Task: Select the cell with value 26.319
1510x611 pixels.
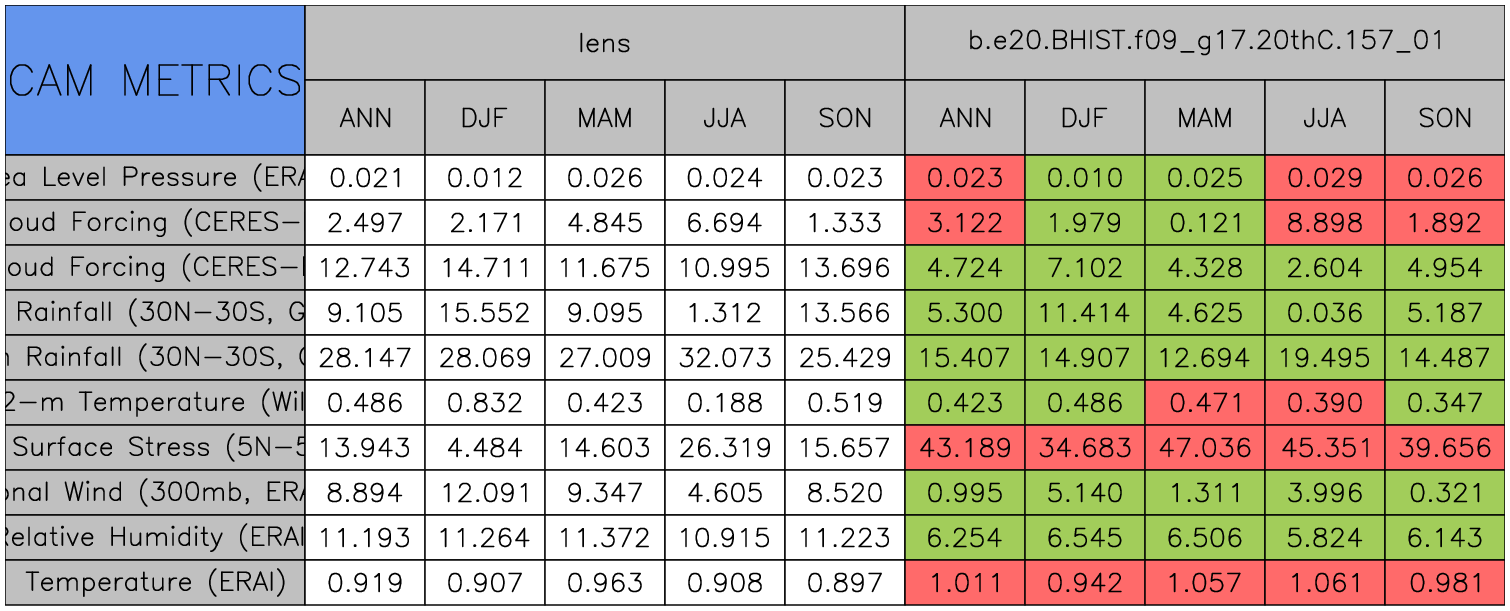Action: (725, 447)
